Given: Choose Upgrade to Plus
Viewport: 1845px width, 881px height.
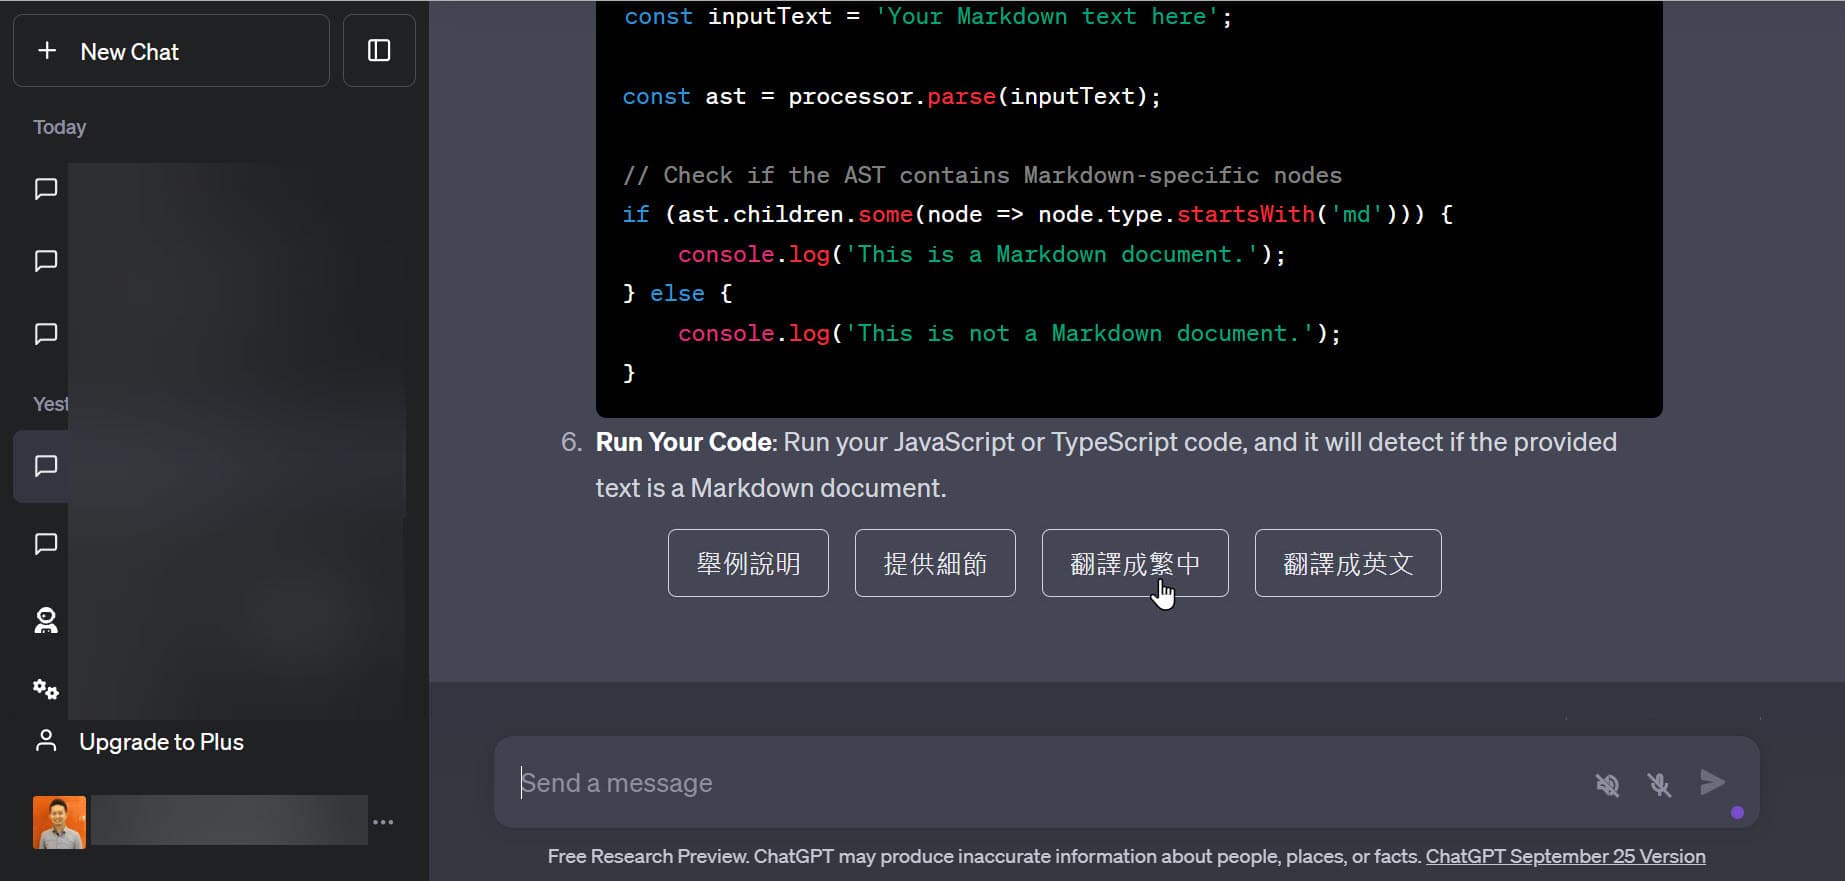Looking at the screenshot, I should 161,742.
